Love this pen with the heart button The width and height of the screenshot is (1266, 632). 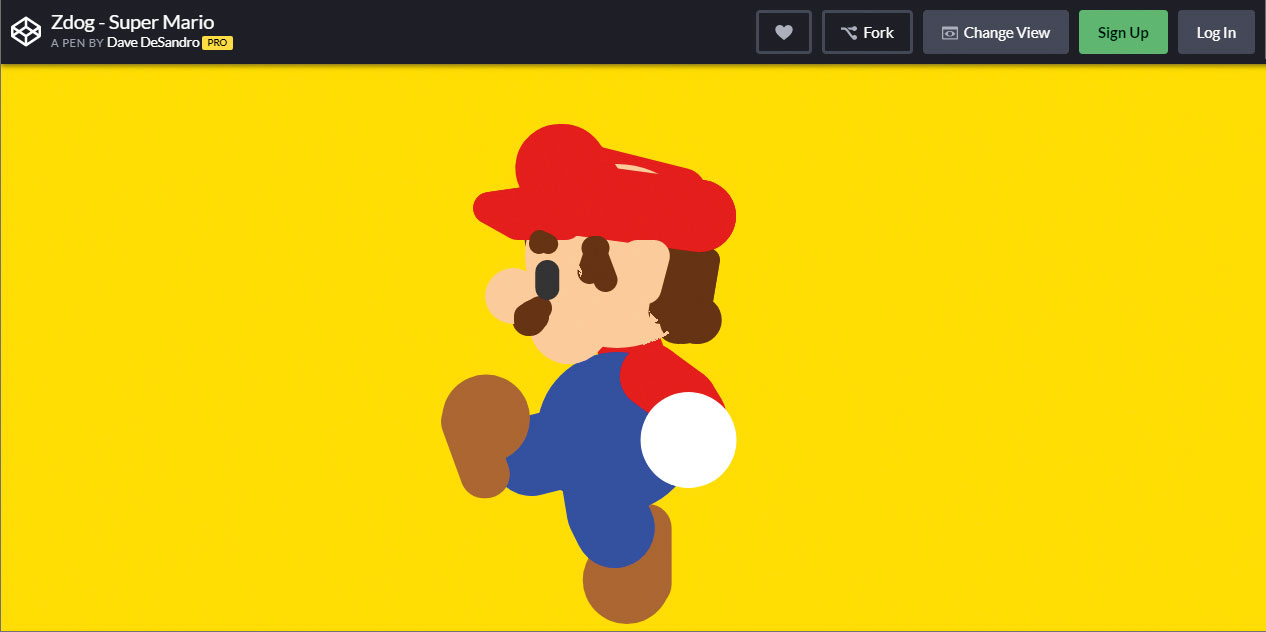click(x=784, y=32)
